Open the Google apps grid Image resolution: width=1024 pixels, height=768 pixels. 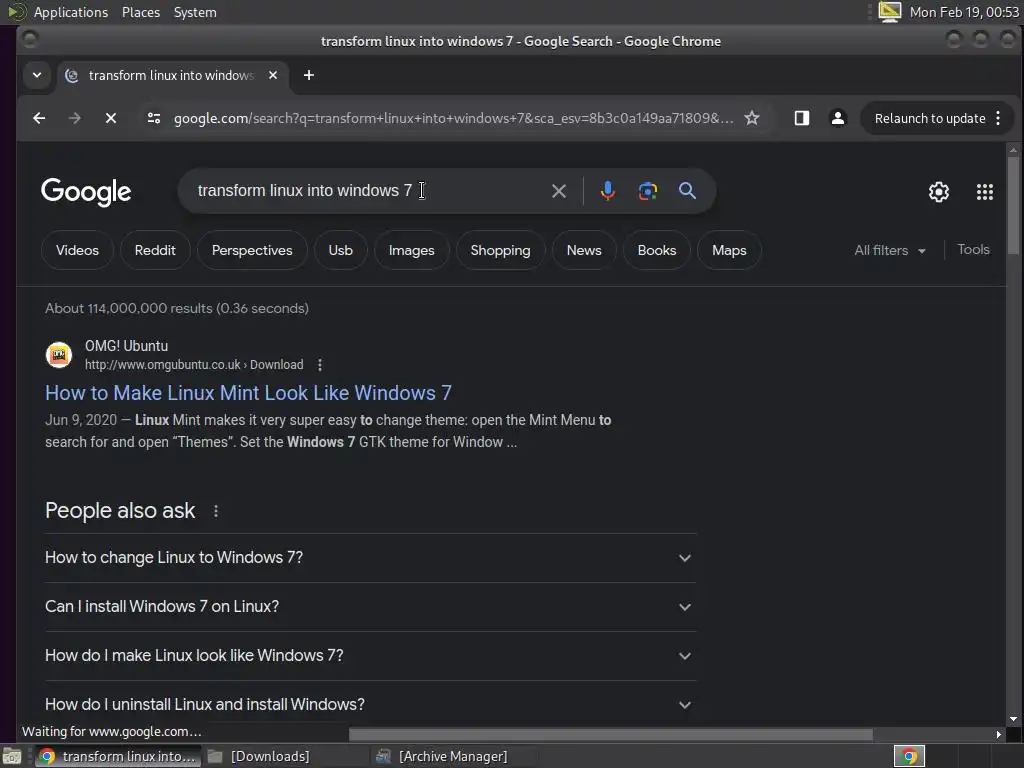[x=985, y=192]
